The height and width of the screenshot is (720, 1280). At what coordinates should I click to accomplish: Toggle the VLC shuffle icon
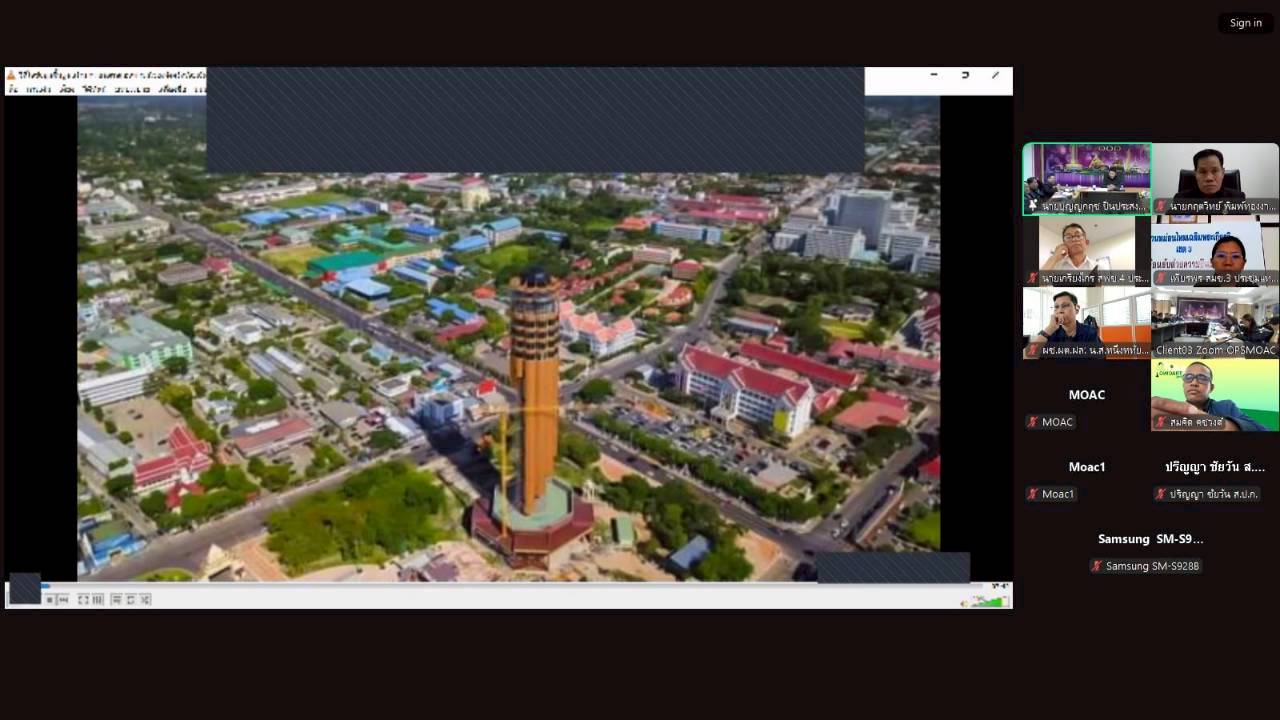(145, 600)
